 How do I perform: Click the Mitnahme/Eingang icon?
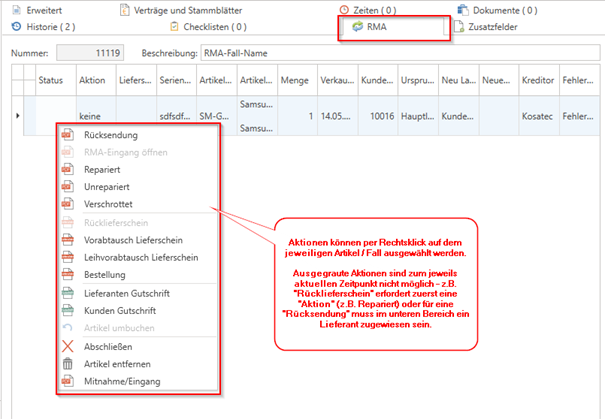tap(68, 381)
